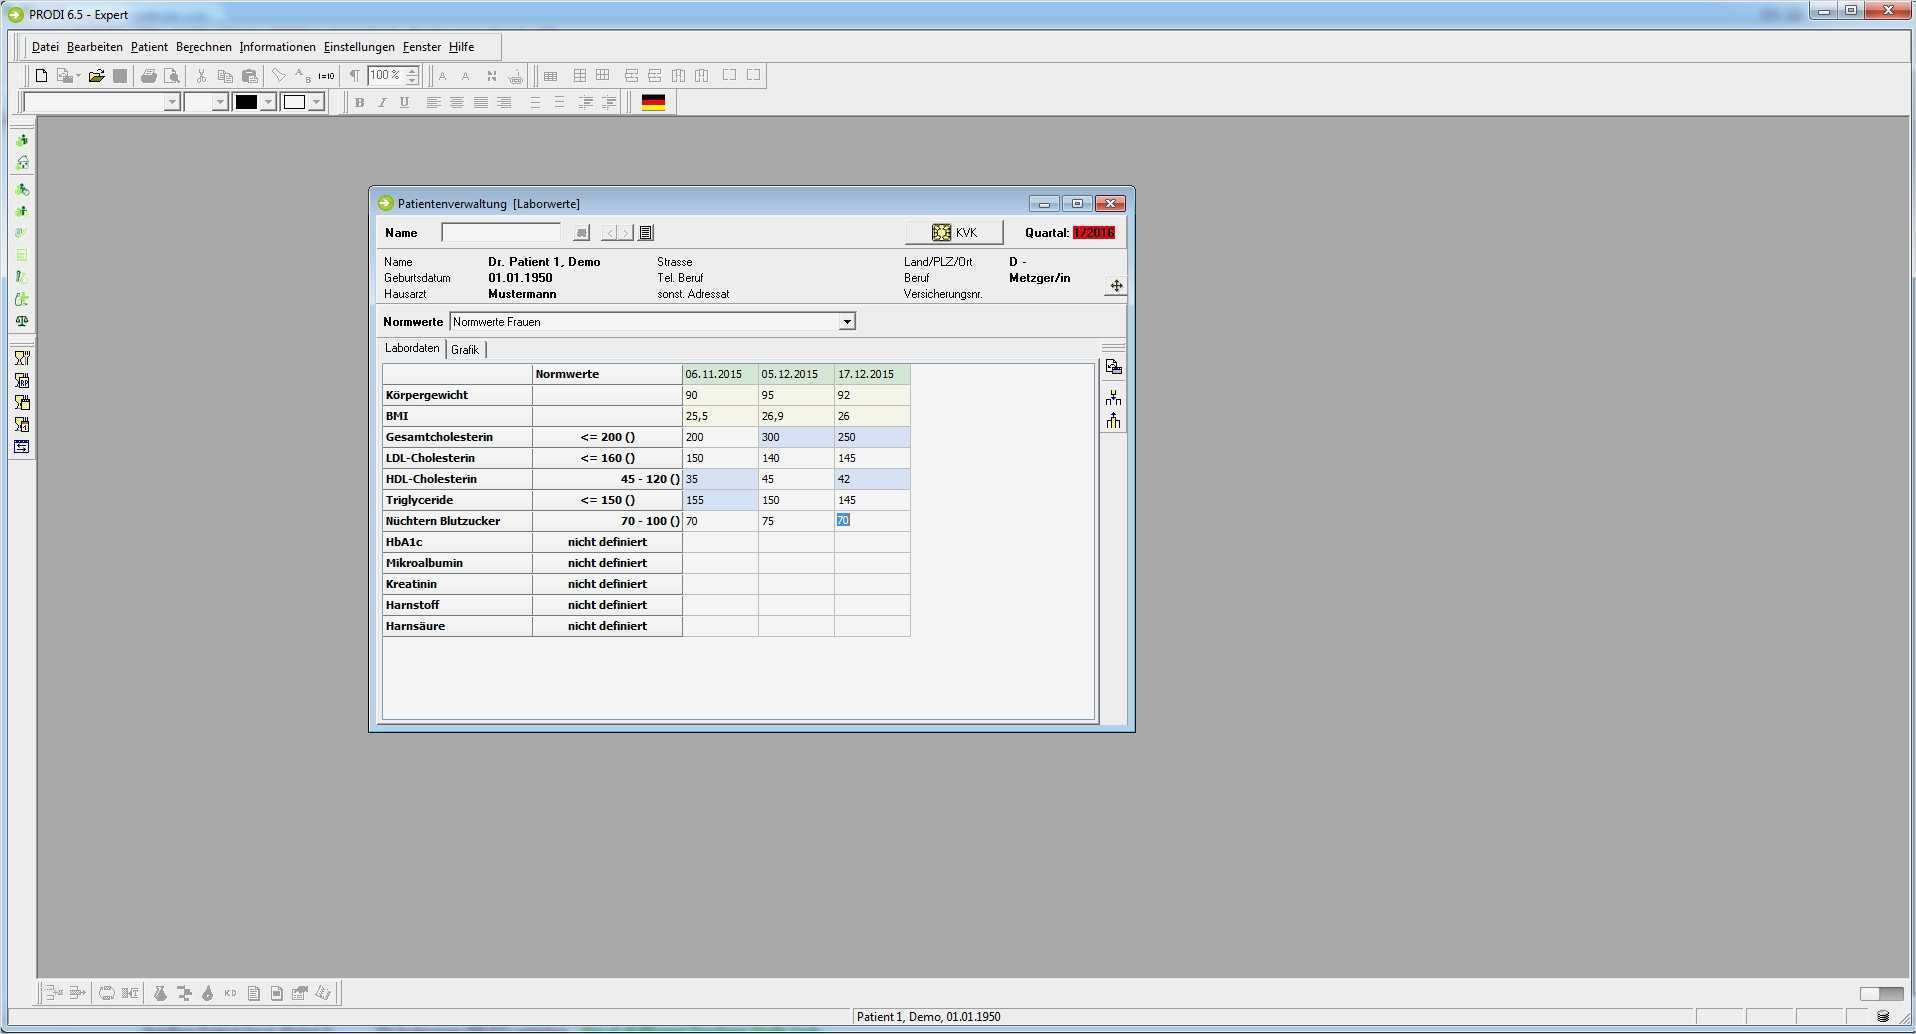Viewport: 1916px width, 1034px height.
Task: Toggle italic formatting
Action: coord(382,102)
